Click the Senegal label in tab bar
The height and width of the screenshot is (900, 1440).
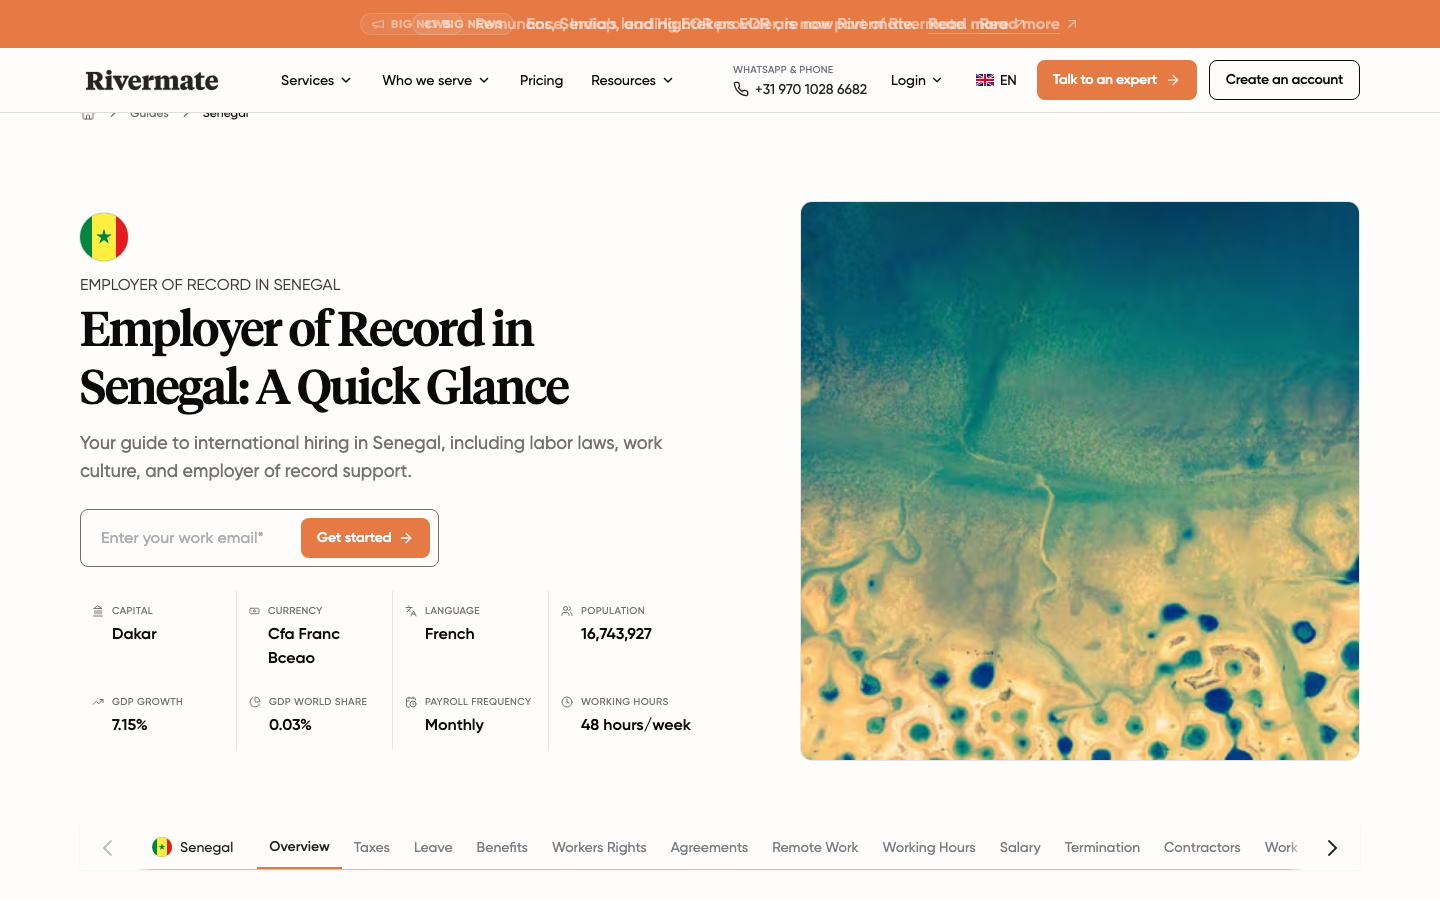pyautogui.click(x=206, y=847)
